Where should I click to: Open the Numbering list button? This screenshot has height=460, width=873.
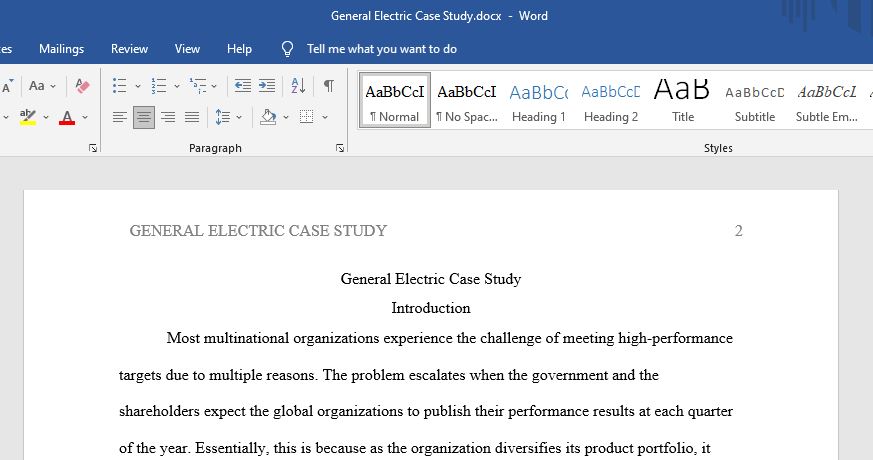[x=159, y=86]
